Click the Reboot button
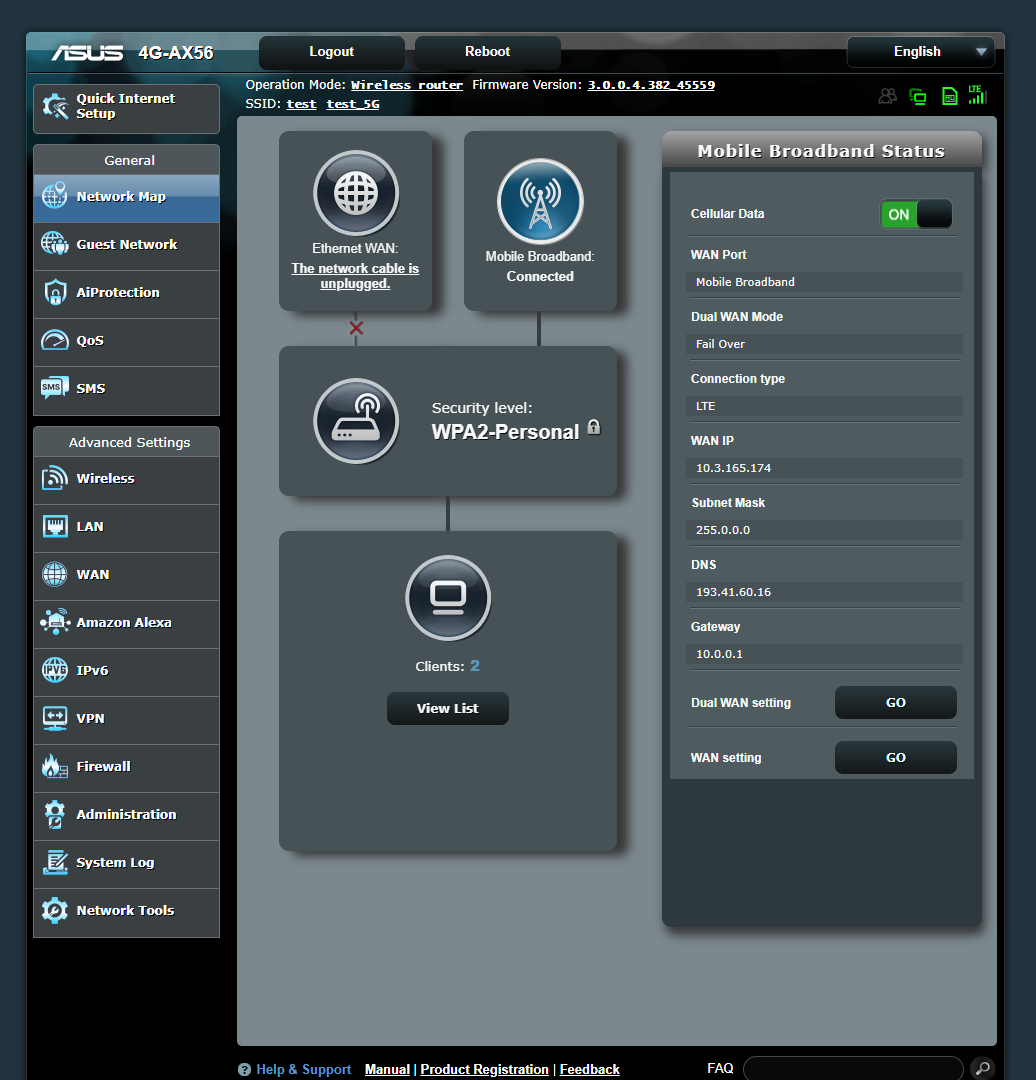Viewport: 1036px width, 1080px height. (x=488, y=52)
